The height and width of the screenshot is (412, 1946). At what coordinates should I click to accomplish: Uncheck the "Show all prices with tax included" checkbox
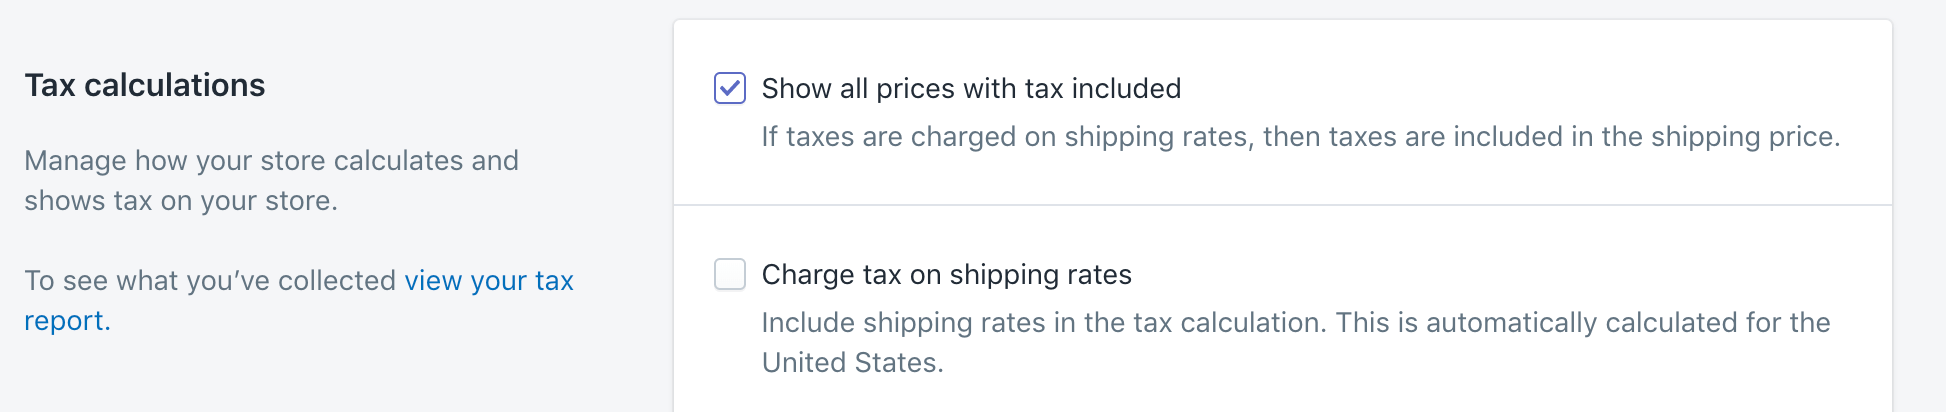(x=730, y=88)
